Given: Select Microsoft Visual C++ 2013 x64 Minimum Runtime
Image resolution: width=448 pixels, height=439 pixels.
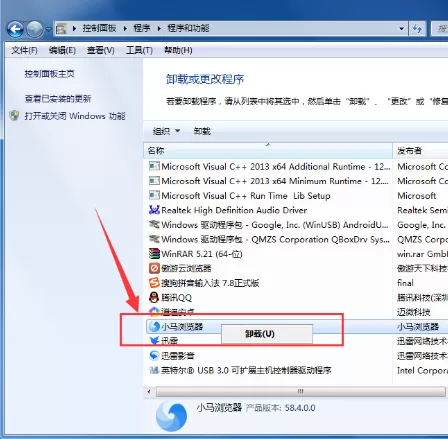Looking at the screenshot, I should click(275, 181).
